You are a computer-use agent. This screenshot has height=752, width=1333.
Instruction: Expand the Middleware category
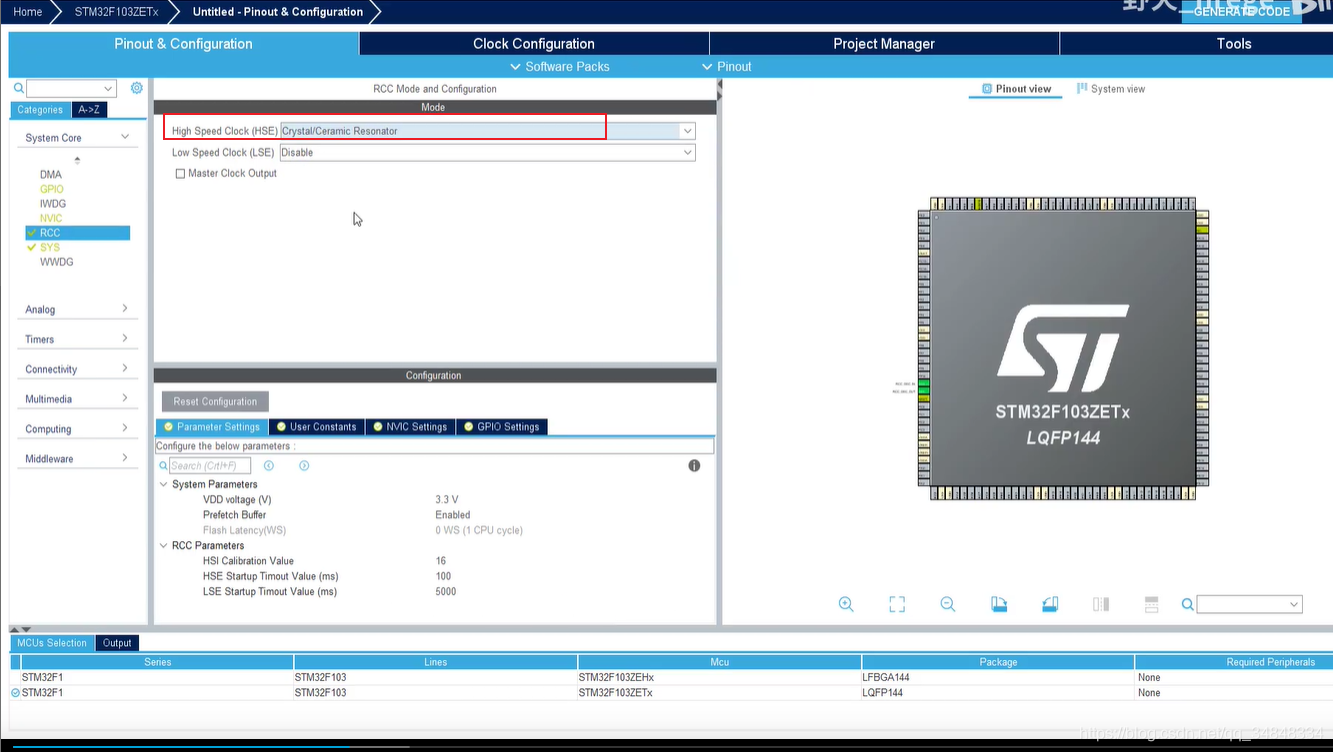click(125, 459)
